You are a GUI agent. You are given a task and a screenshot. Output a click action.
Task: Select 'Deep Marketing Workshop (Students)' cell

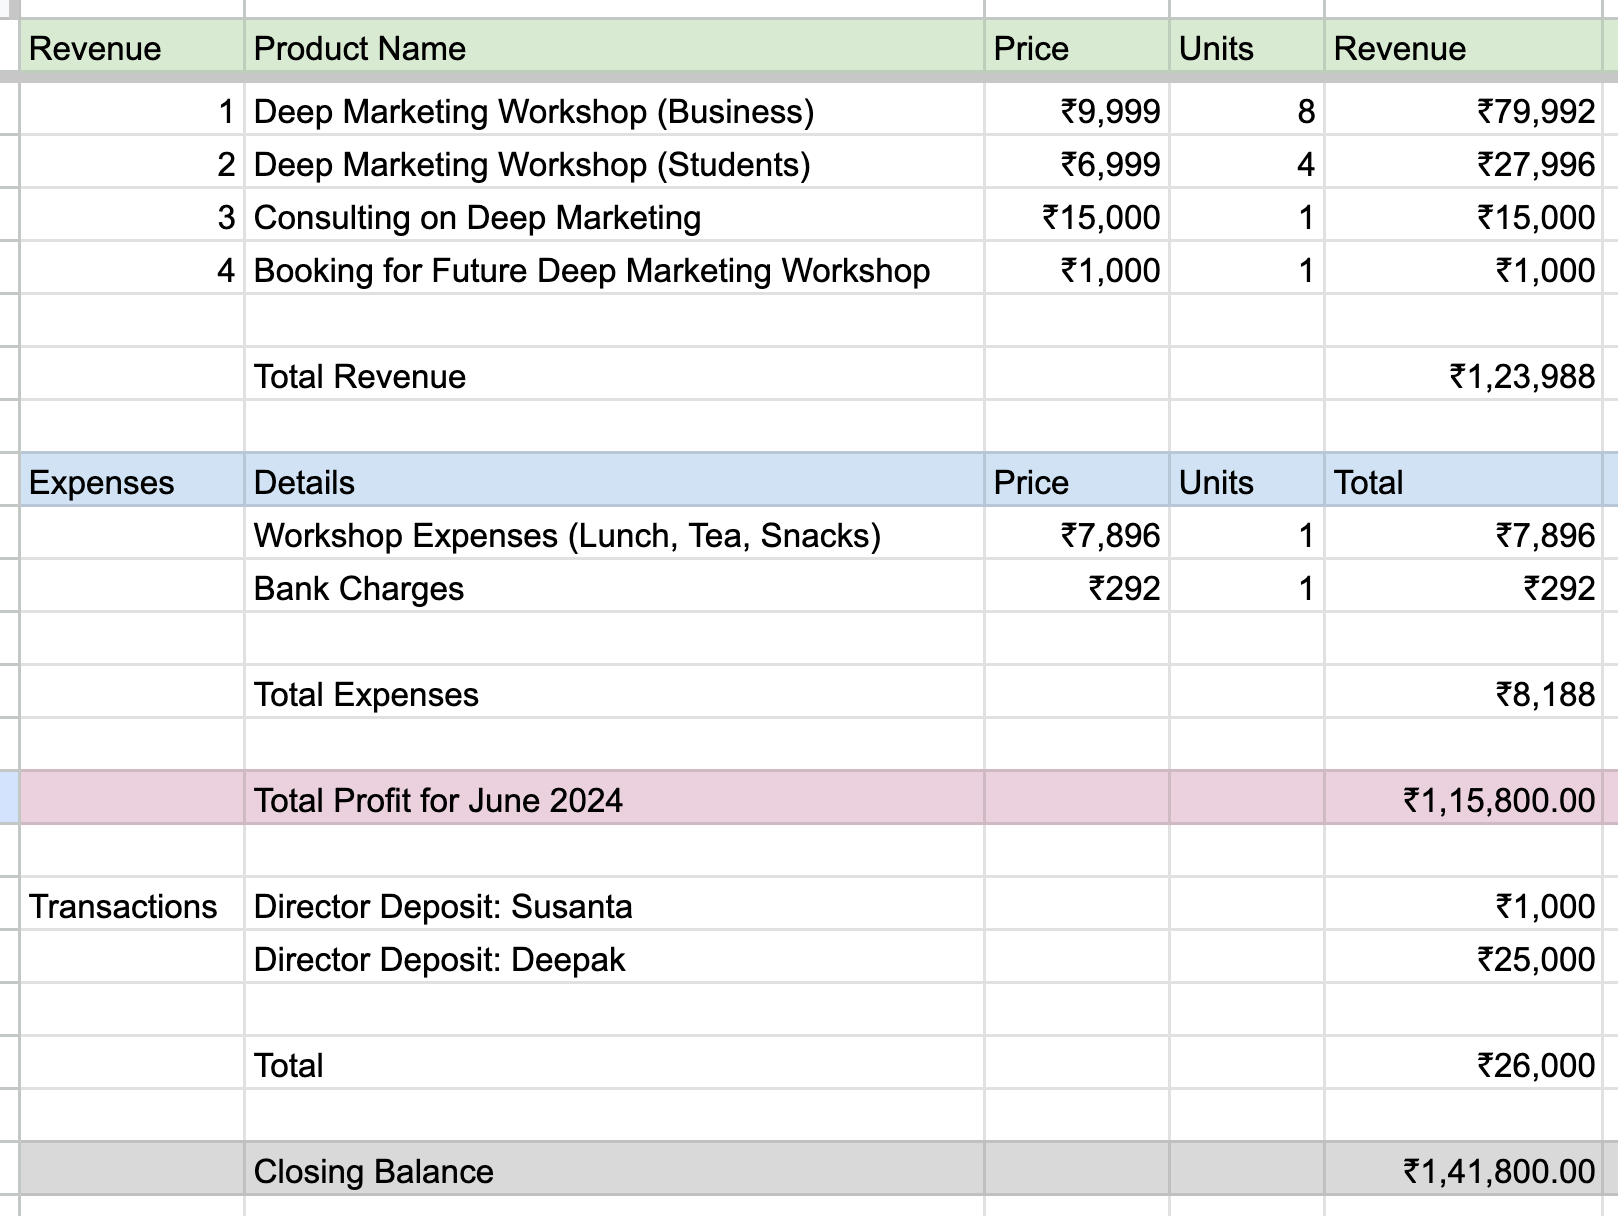614,164
